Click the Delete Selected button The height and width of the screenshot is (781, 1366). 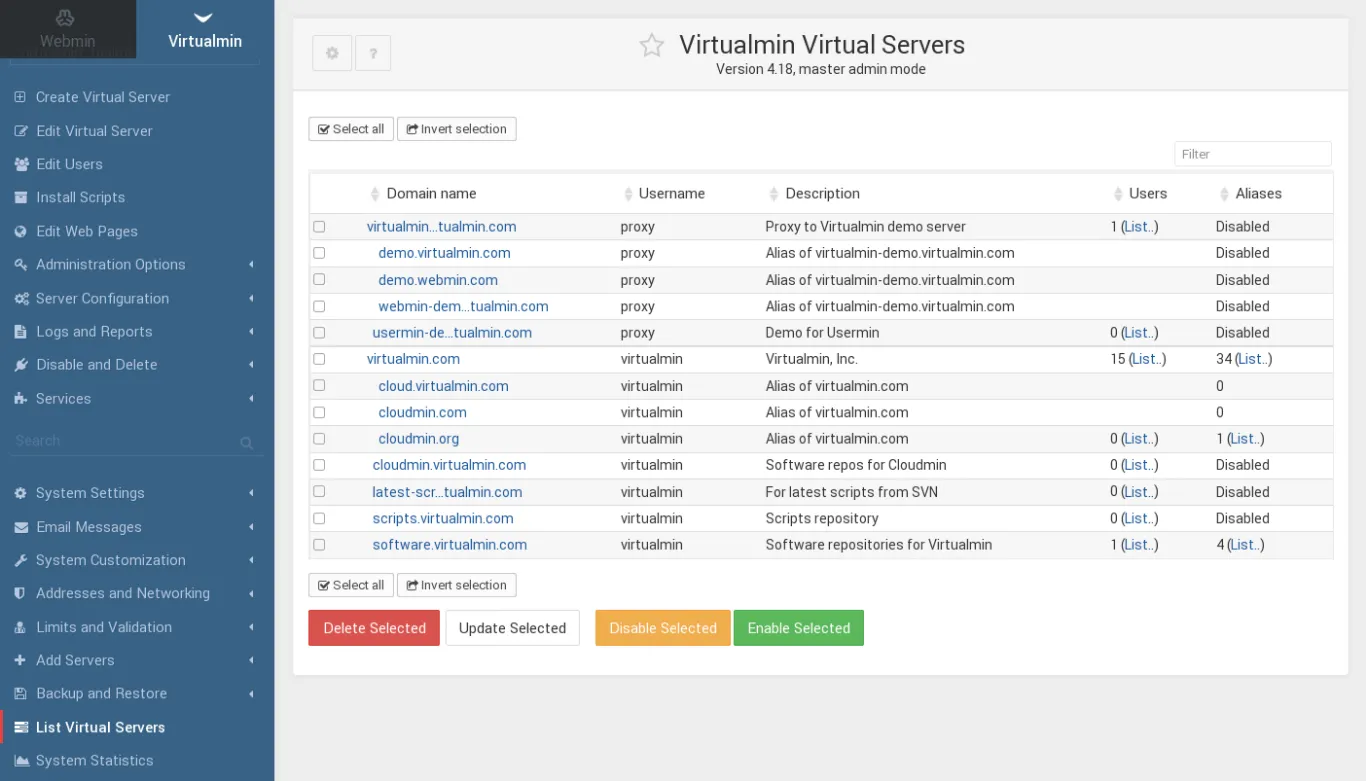[373, 627]
